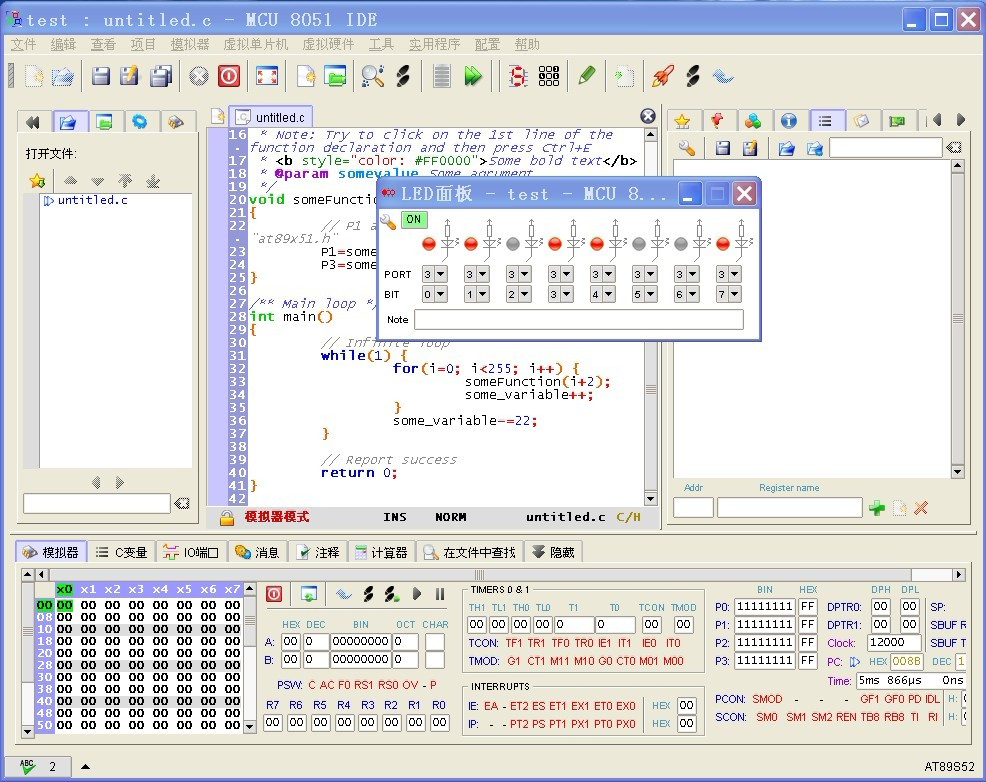Click the ABC spell-check icon in status bar
Viewport: 986px width, 782px height.
(x=26, y=766)
